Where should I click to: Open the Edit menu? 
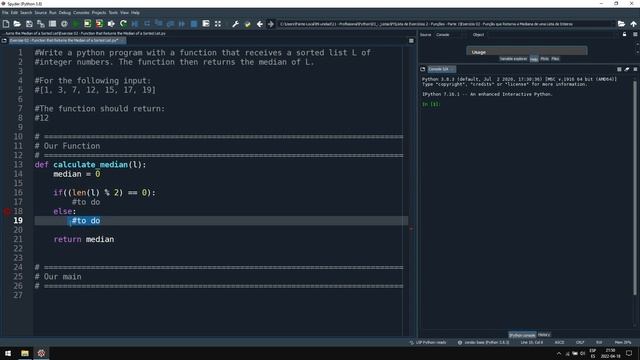(x=14, y=13)
